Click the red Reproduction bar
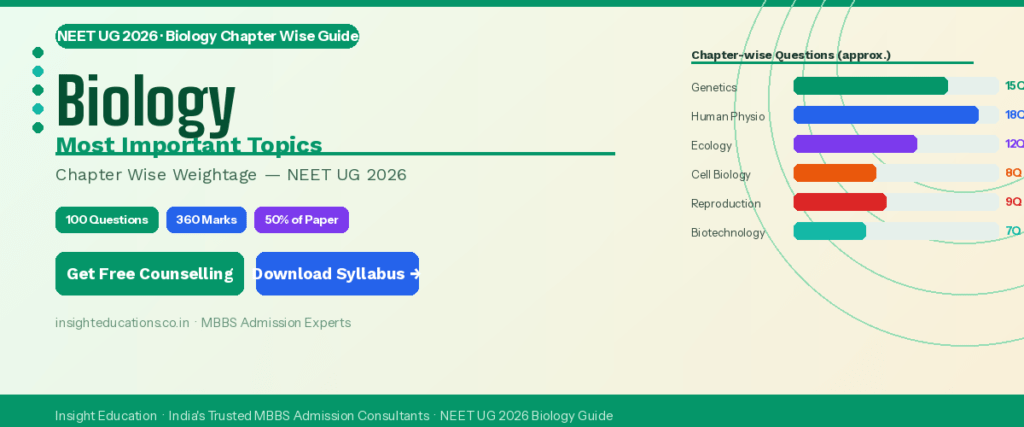1024x427 pixels. click(x=839, y=202)
